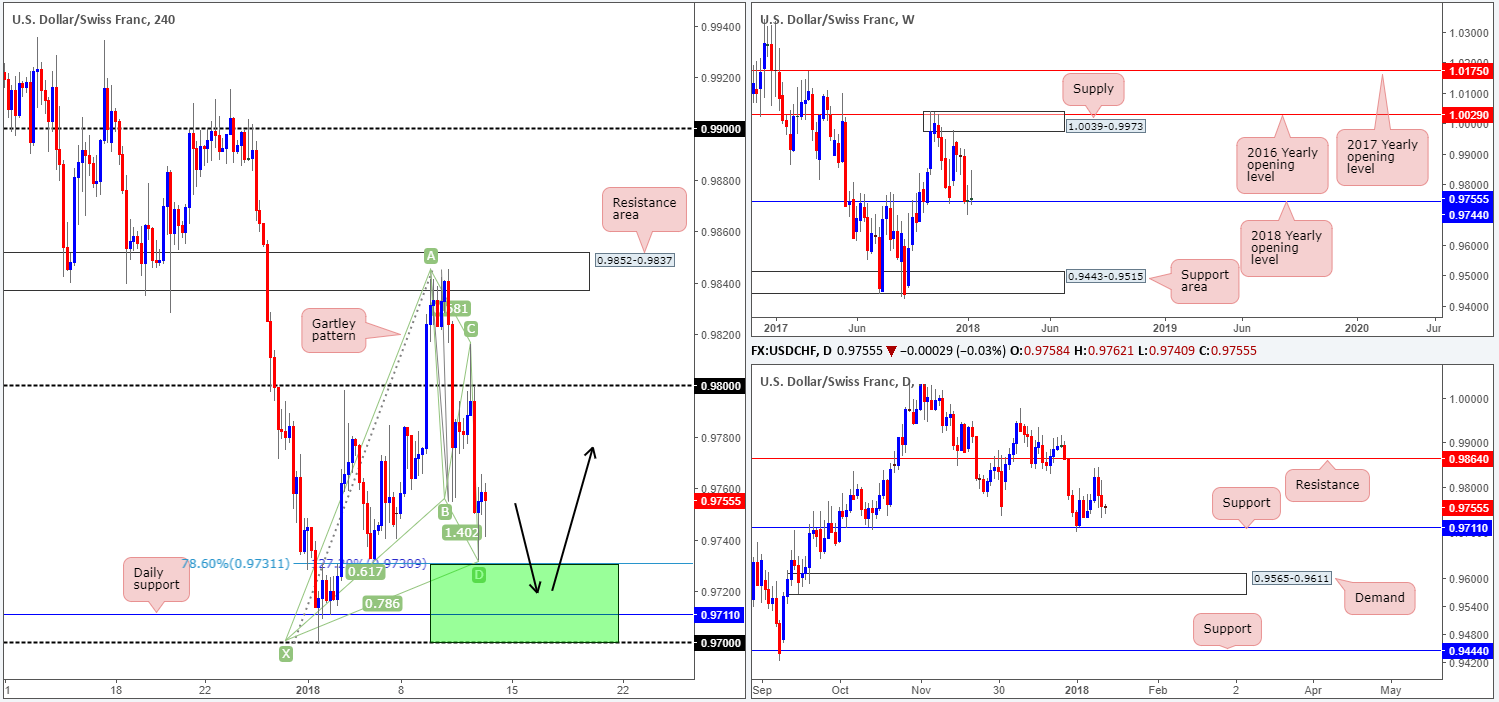This screenshot has width=1499, height=702.
Task: Select the 1.402 ratio label
Action: click(x=460, y=533)
